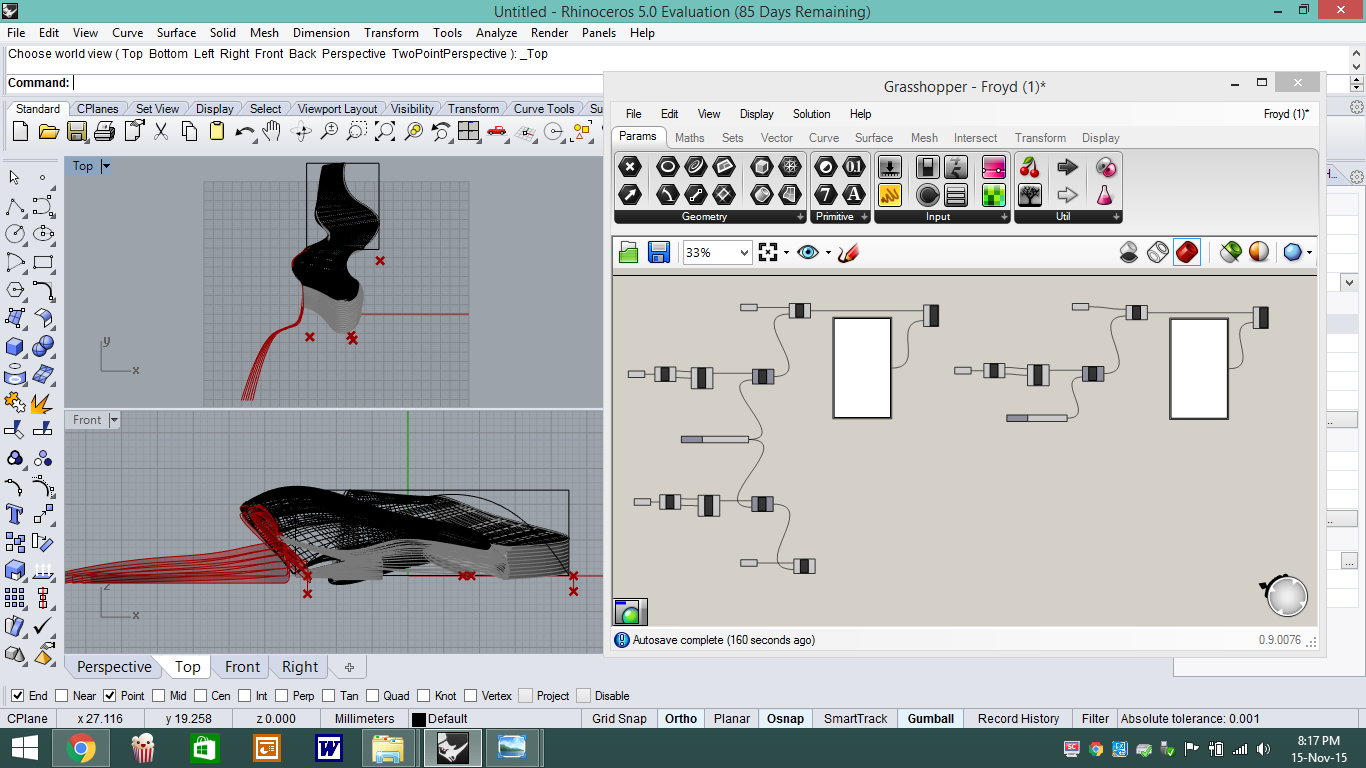
Task: Enable the Mid osnap checkbox
Action: (x=159, y=695)
